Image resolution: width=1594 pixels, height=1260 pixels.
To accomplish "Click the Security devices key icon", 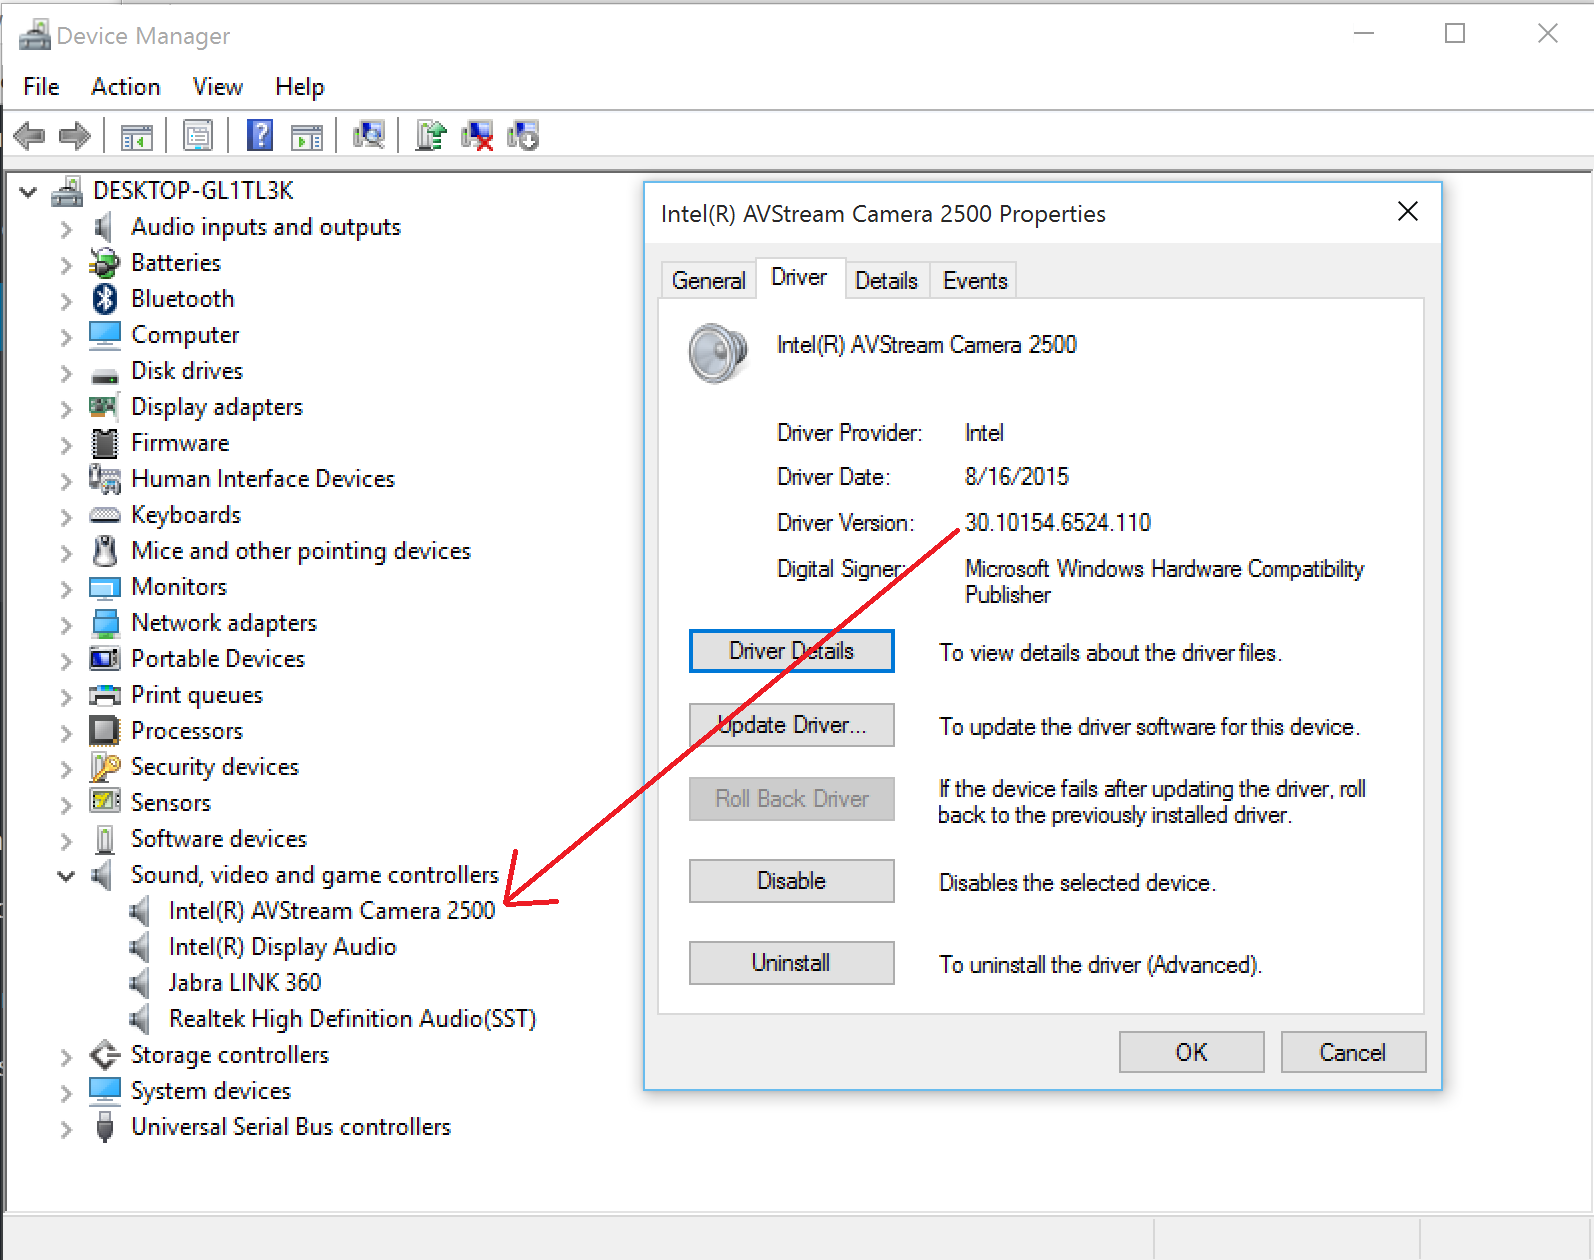I will click(105, 767).
